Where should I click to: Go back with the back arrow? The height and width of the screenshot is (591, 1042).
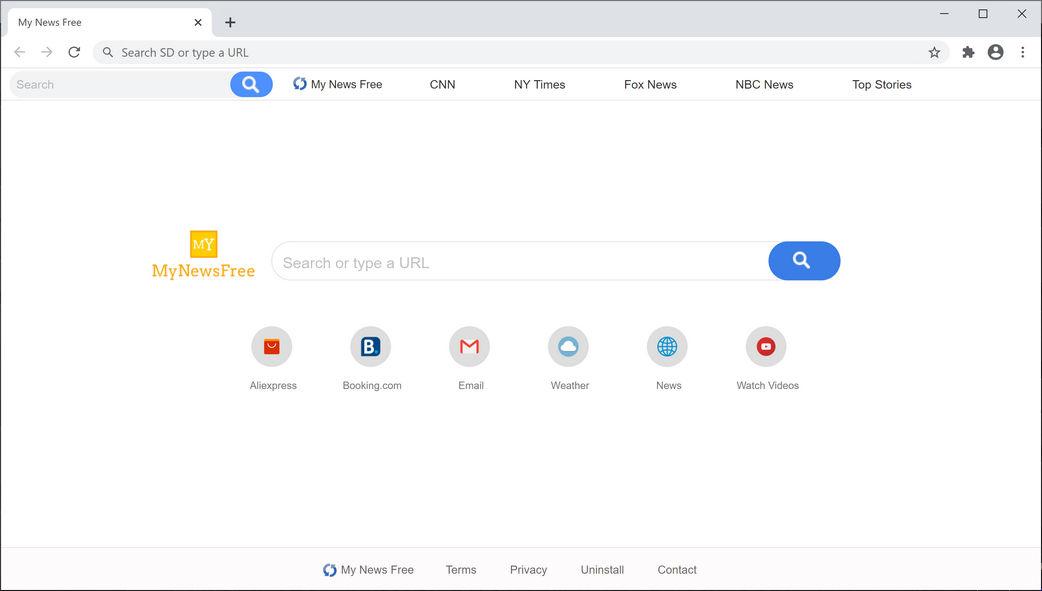tap(20, 53)
